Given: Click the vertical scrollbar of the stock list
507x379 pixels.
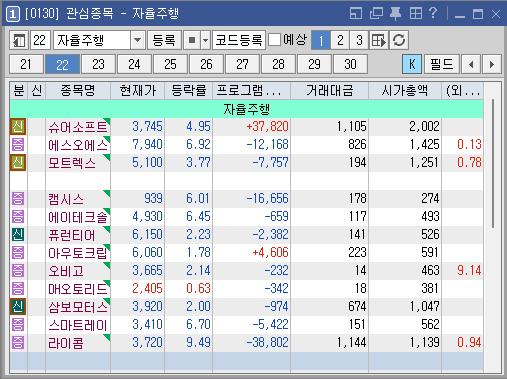Looking at the screenshot, I should [x=493, y=163].
